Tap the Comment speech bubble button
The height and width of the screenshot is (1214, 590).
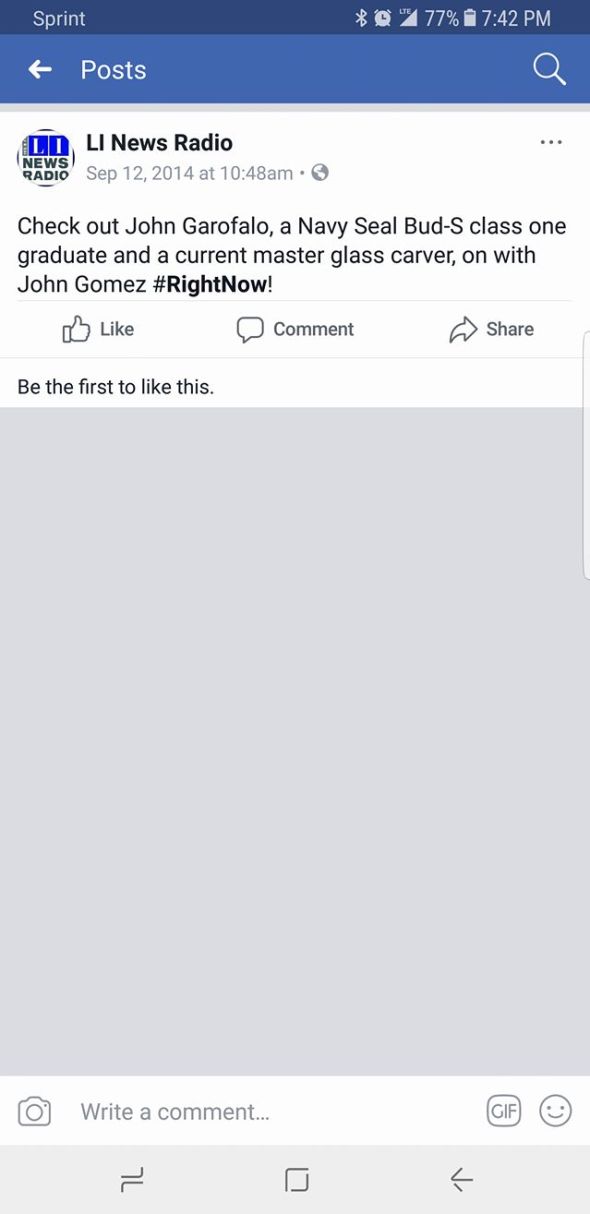295,329
